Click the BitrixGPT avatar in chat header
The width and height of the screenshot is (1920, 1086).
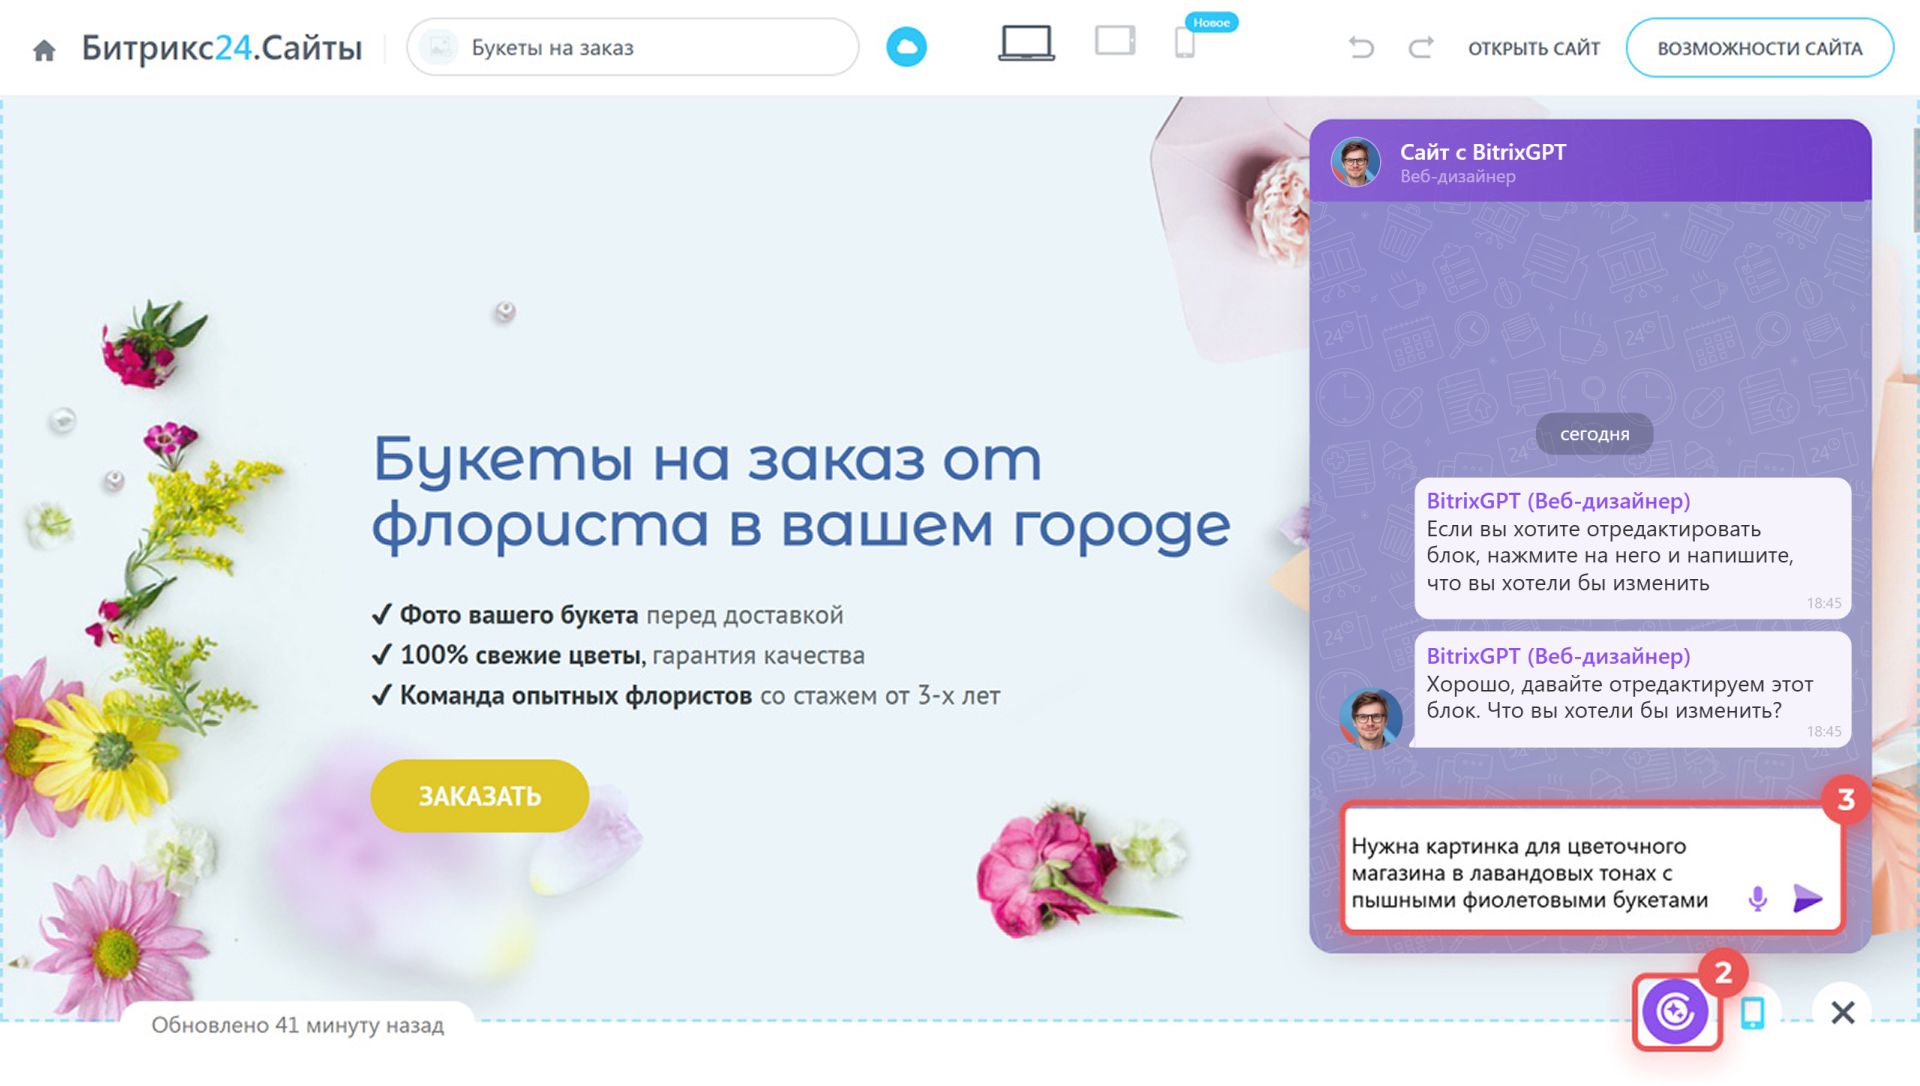click(x=1355, y=162)
